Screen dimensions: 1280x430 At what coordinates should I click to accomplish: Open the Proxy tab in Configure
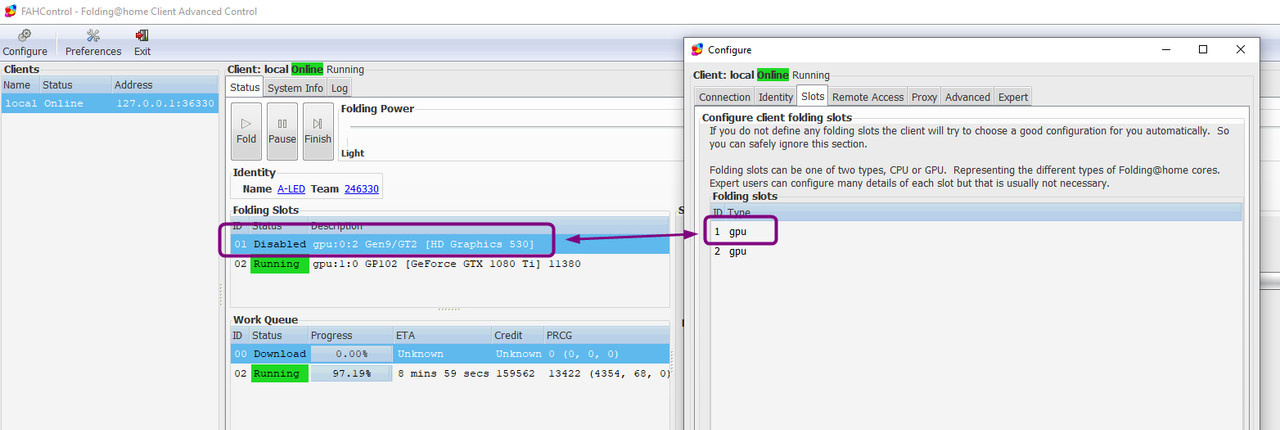(924, 97)
